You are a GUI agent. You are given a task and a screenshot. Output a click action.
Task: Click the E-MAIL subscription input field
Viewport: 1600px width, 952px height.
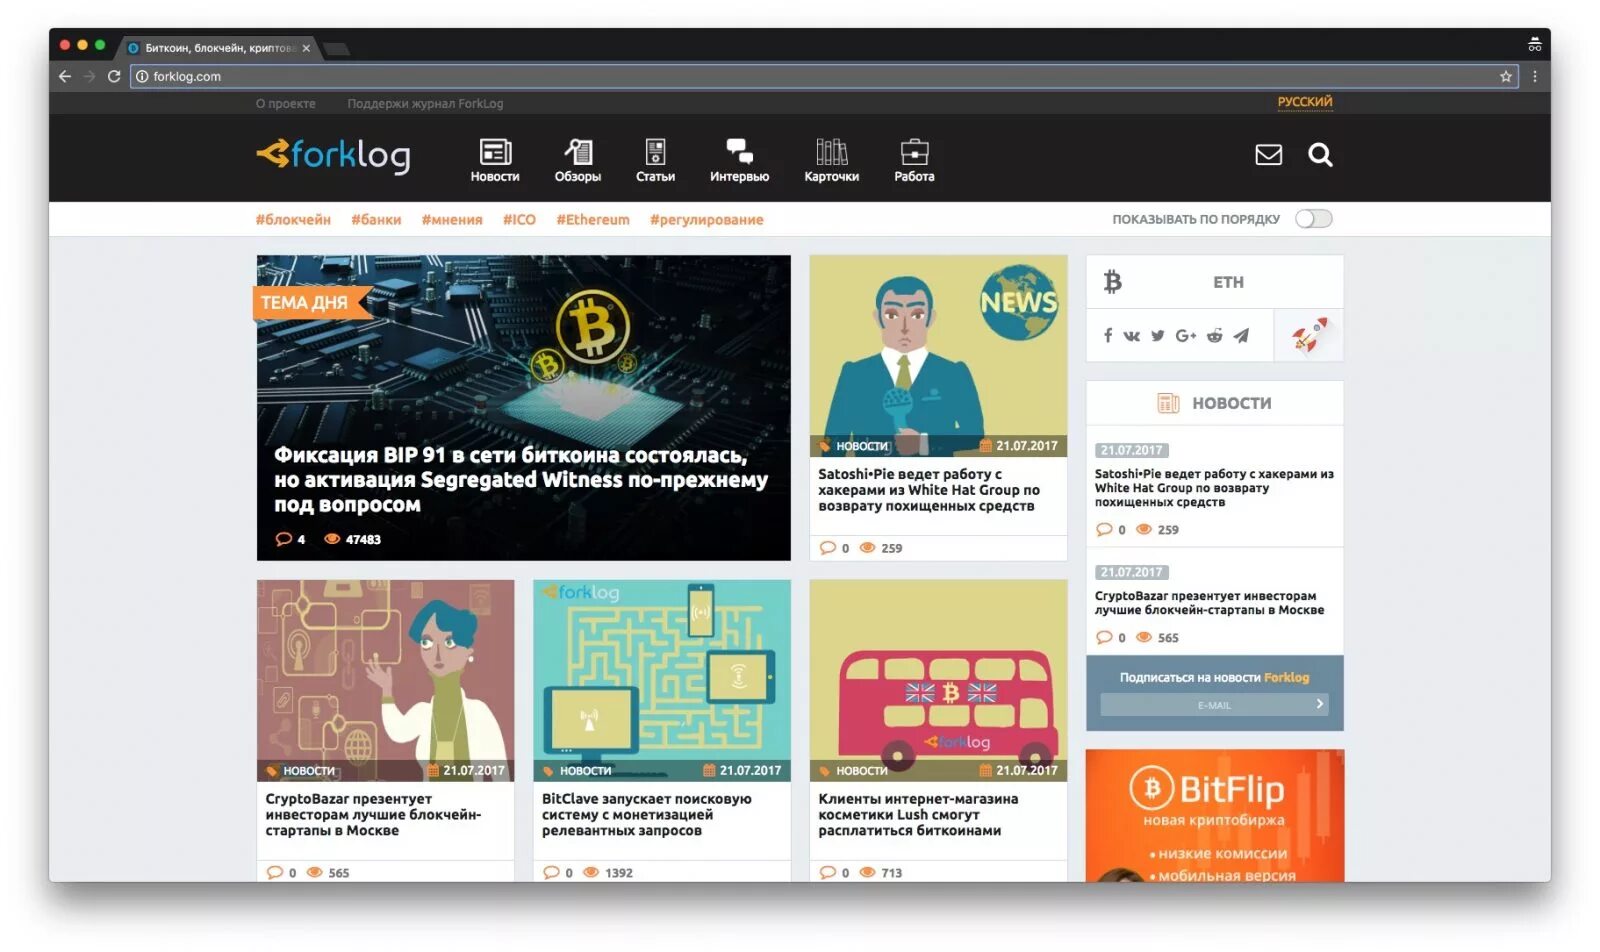(1214, 705)
